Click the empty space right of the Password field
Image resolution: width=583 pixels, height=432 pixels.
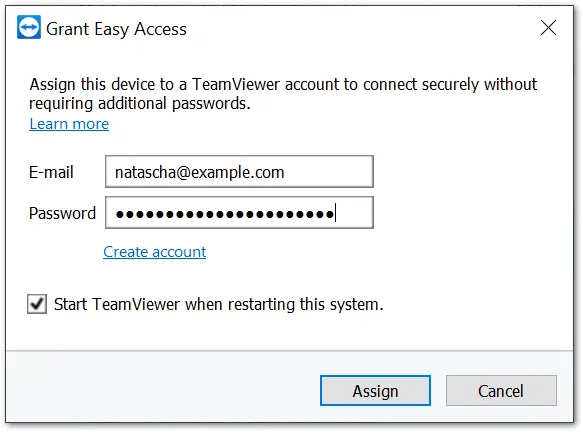(x=472, y=213)
